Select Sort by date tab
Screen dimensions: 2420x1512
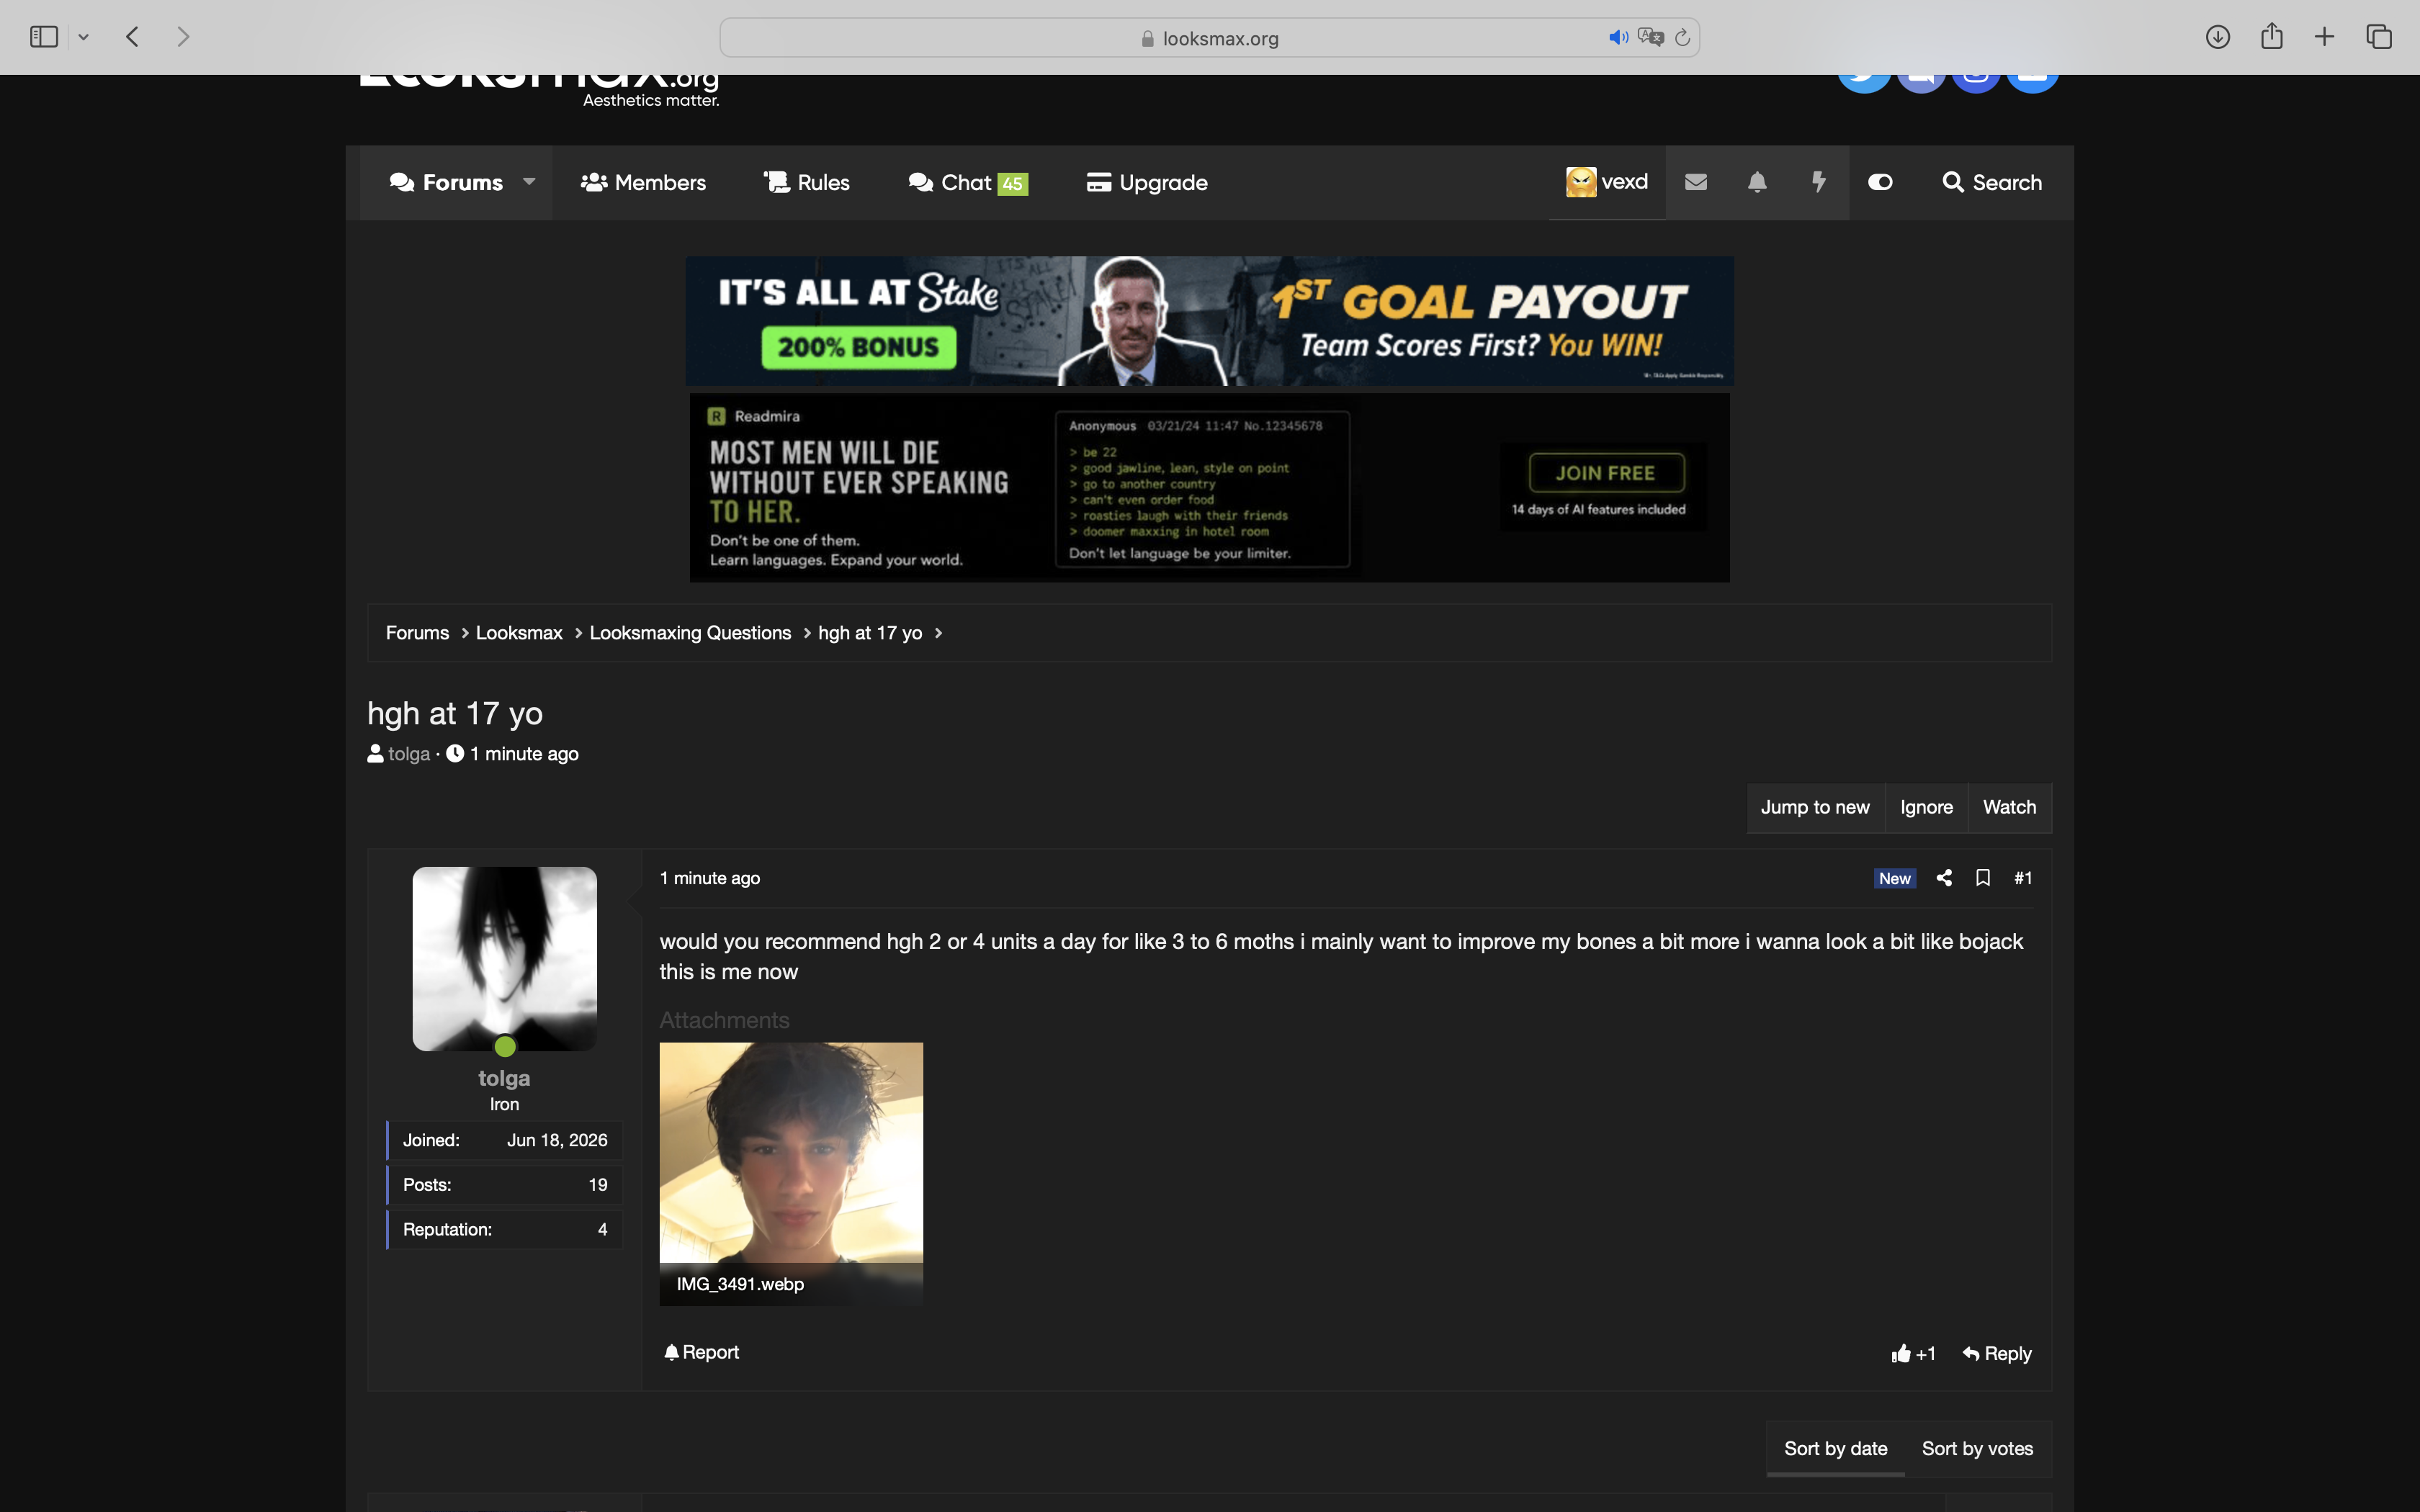[x=1836, y=1448]
